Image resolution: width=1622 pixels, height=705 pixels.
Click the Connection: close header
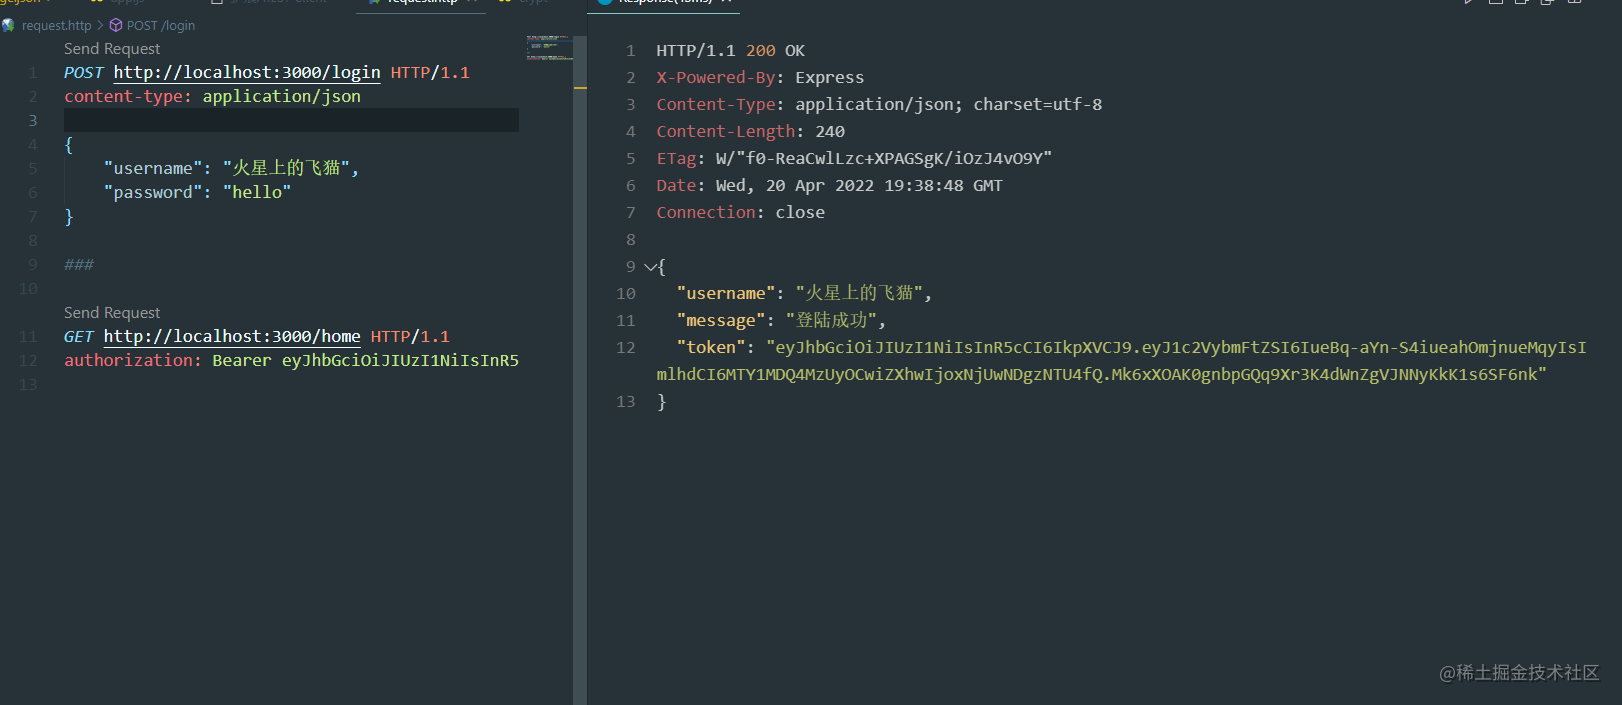point(740,213)
